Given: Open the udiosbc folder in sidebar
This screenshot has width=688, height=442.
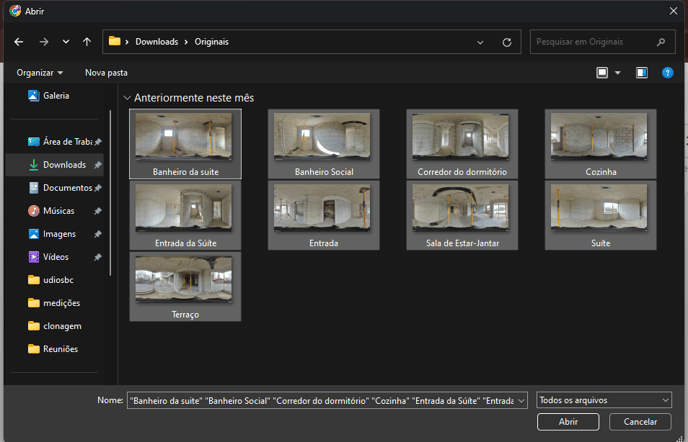Looking at the screenshot, I should click(55, 280).
